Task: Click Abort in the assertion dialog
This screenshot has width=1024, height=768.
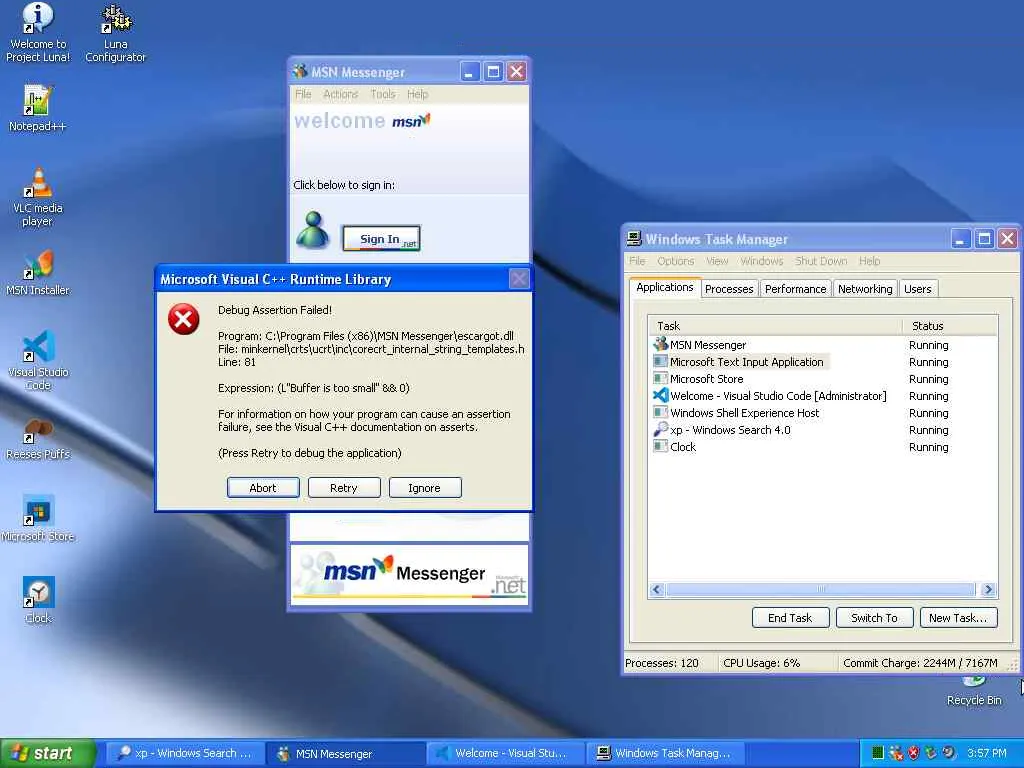Action: point(263,488)
